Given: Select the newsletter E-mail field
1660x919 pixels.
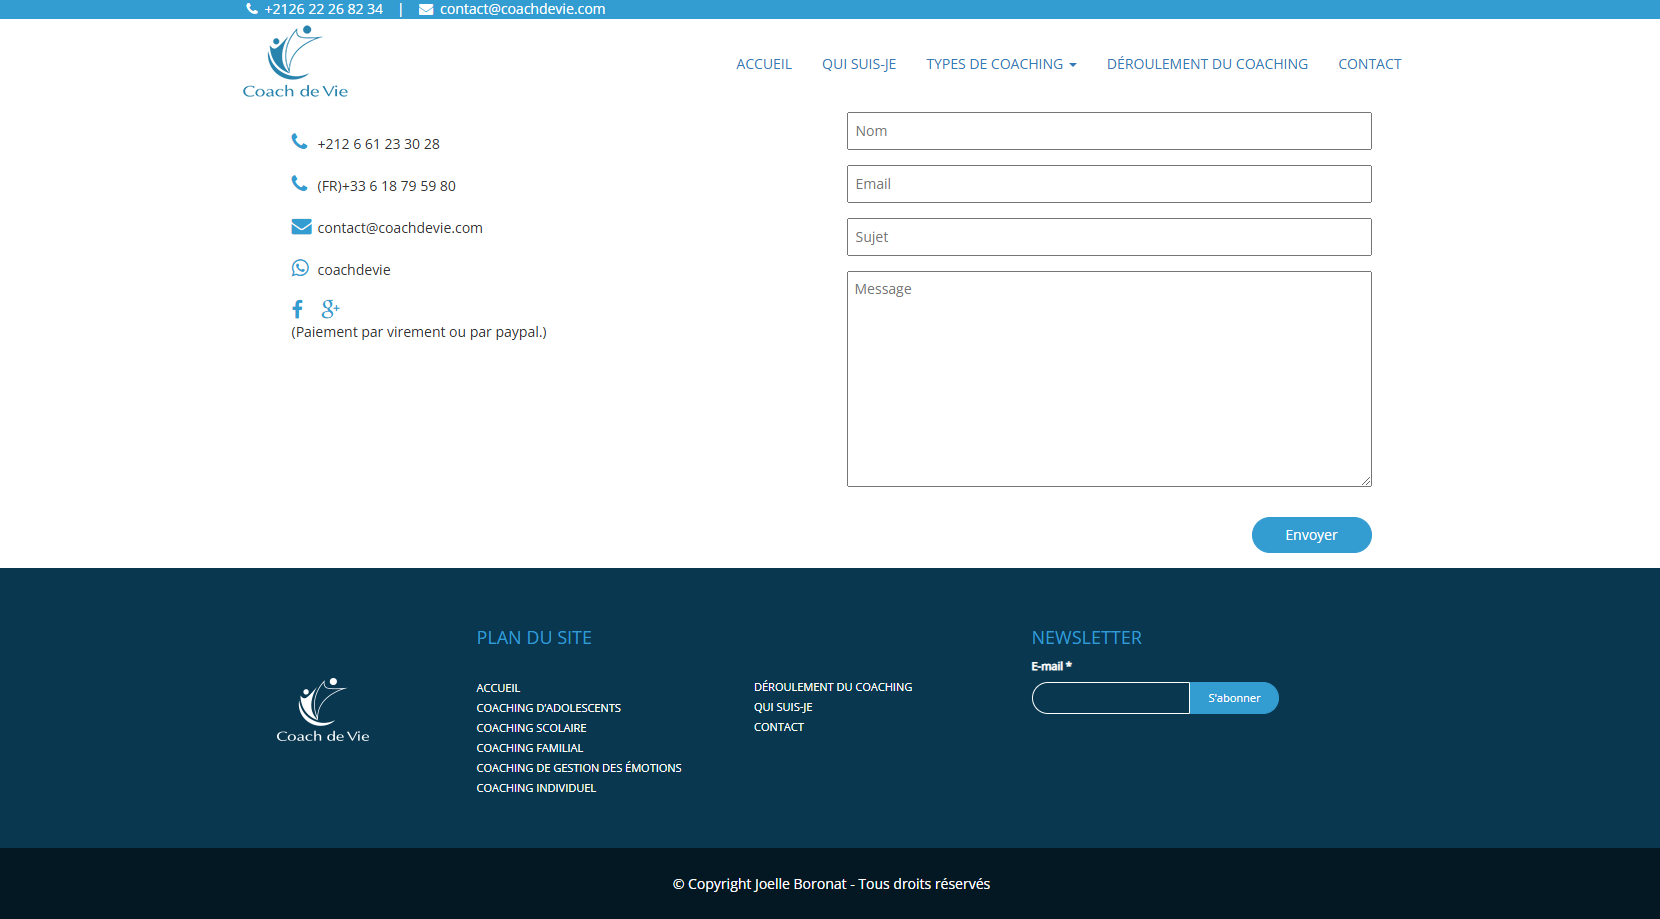Looking at the screenshot, I should 1110,698.
